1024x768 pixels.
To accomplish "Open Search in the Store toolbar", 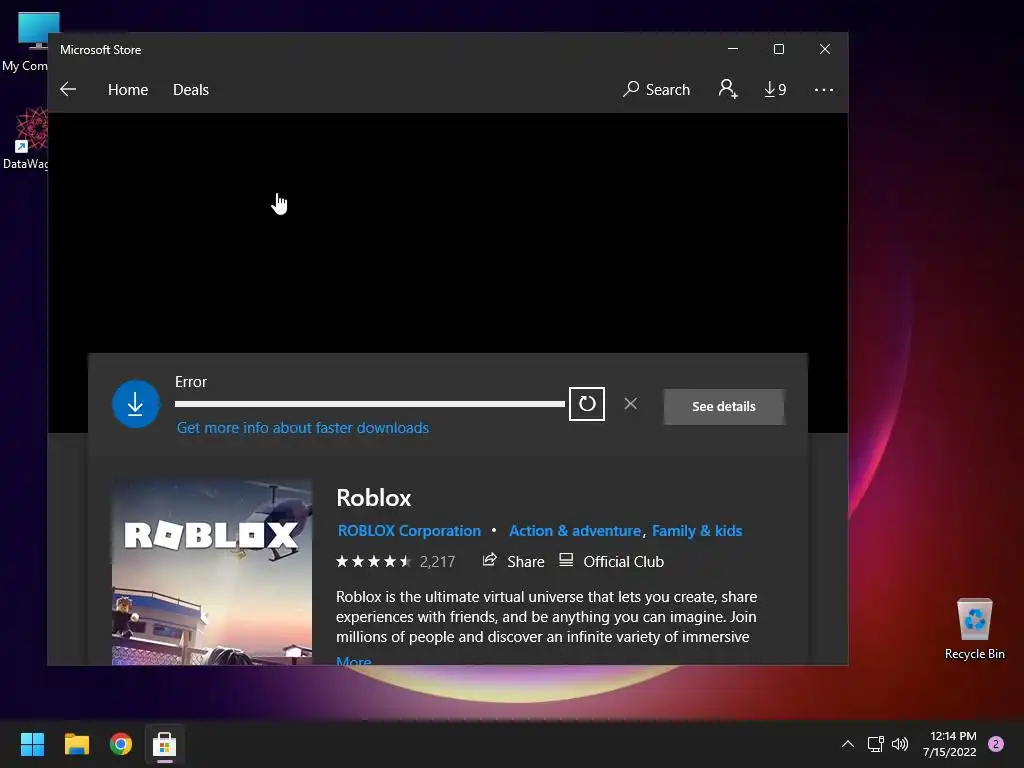I will (656, 89).
